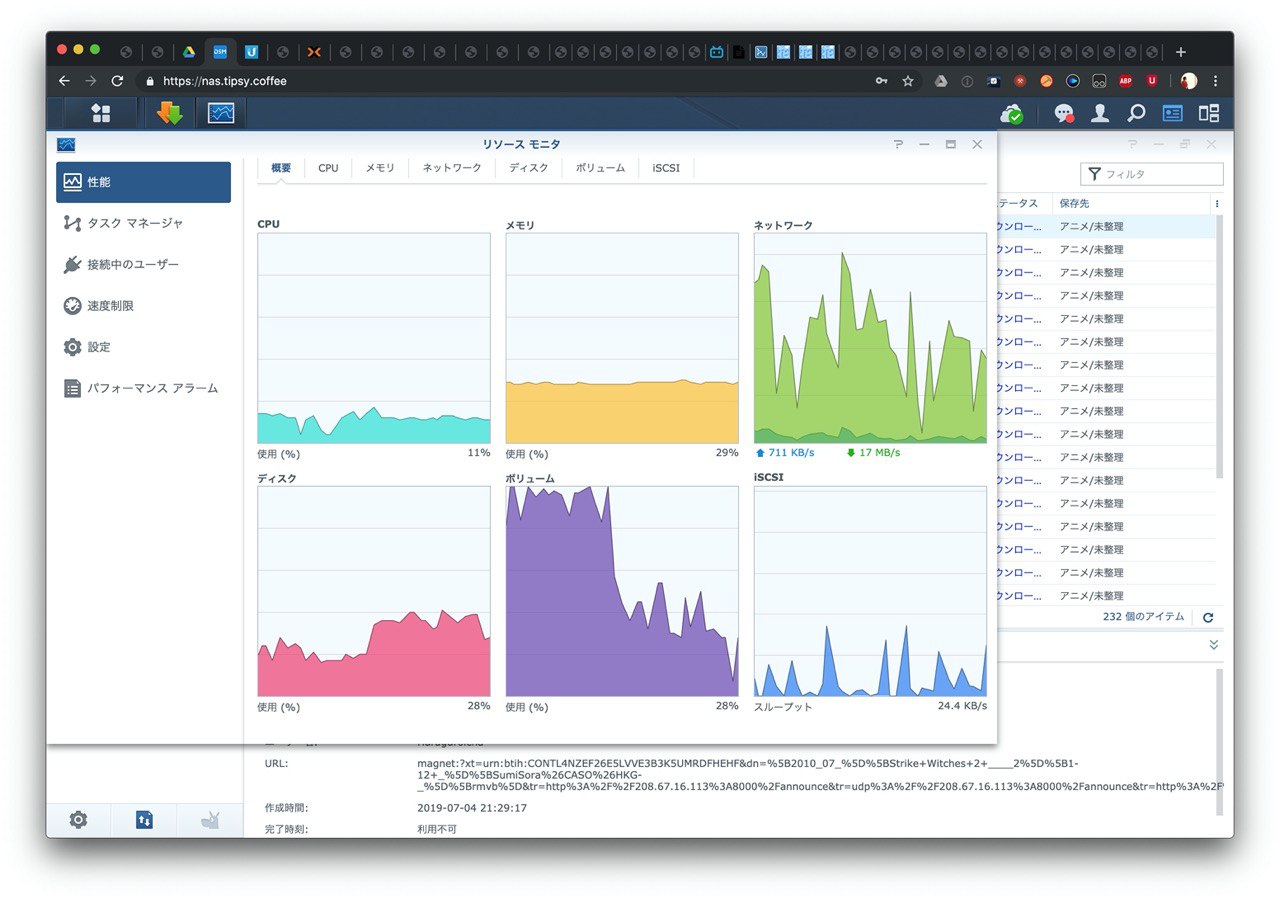Open the Resource Monitor help question mark
Viewport: 1280px width, 899px height.
[x=898, y=145]
